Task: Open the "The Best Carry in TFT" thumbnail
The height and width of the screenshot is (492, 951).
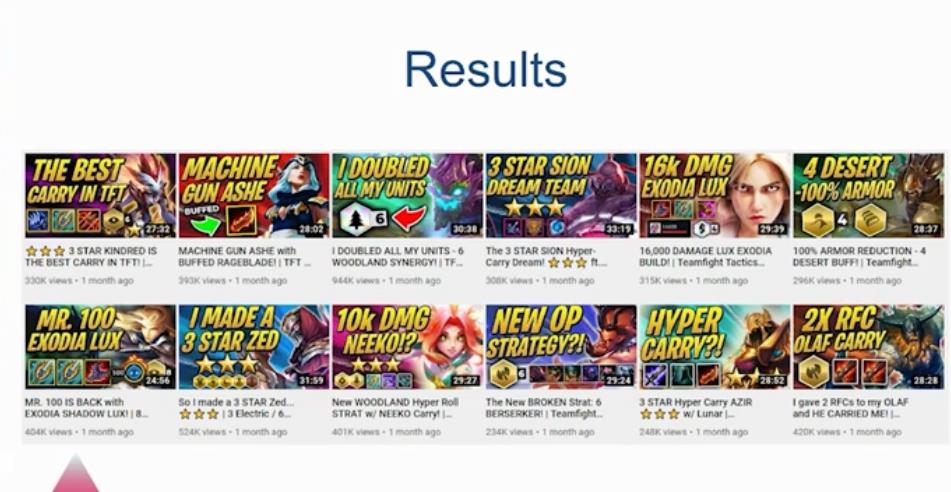Action: pyautogui.click(x=100, y=195)
